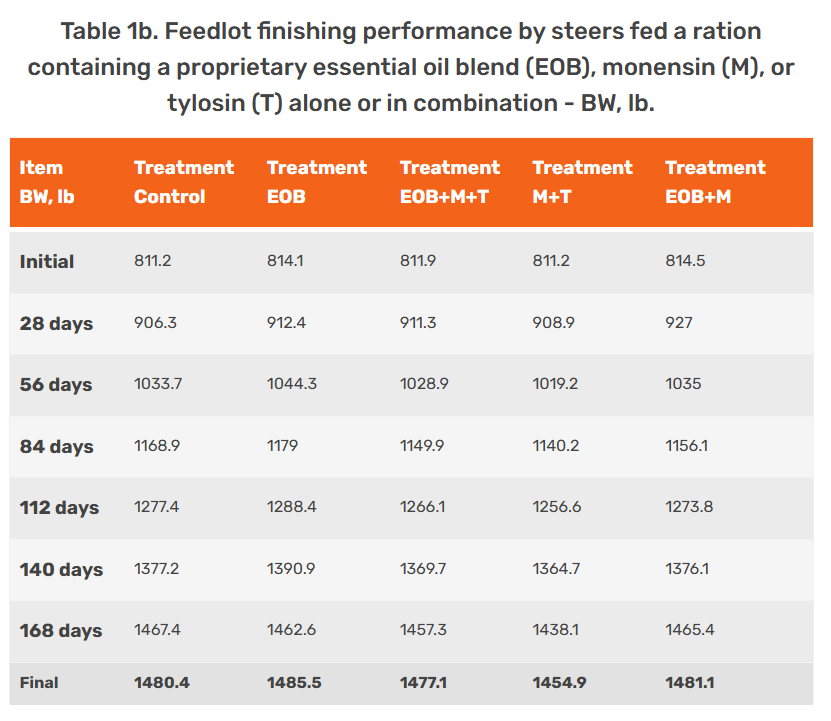Click the 1179 value in 84 days row
The width and height of the screenshot is (831, 721).
click(282, 446)
